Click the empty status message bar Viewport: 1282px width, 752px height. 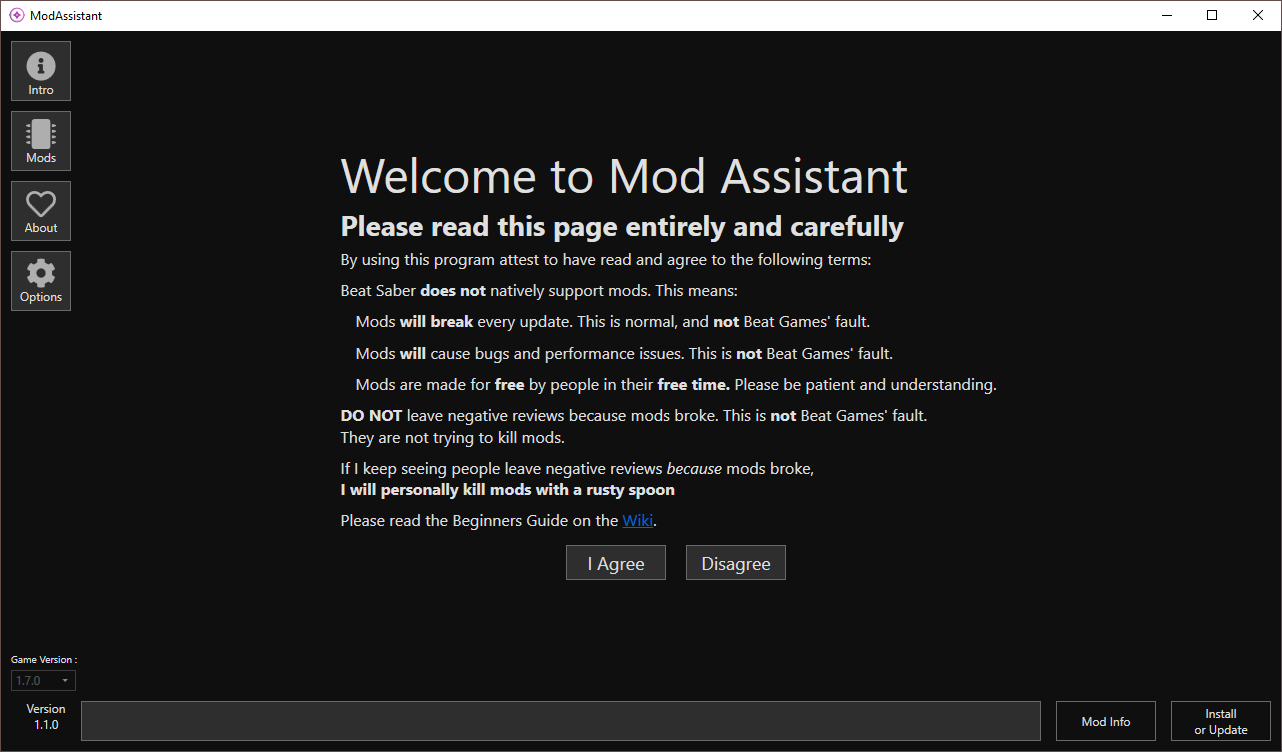click(561, 721)
